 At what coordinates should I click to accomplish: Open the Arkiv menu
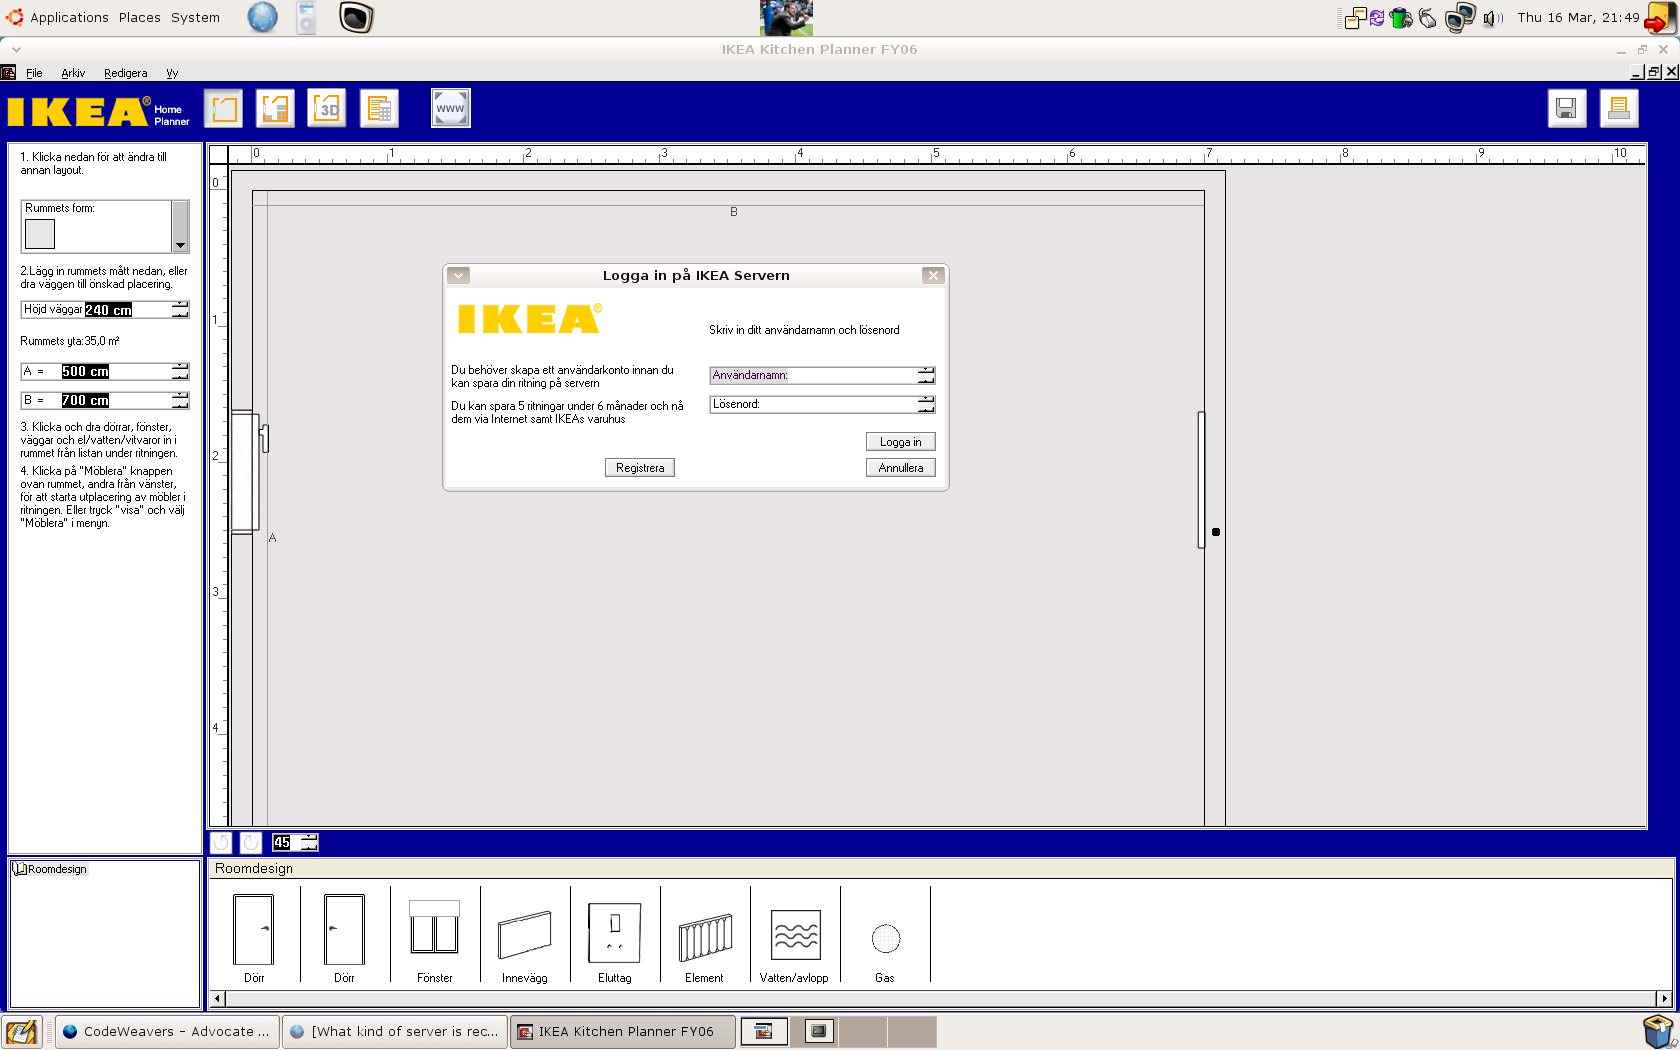(73, 73)
